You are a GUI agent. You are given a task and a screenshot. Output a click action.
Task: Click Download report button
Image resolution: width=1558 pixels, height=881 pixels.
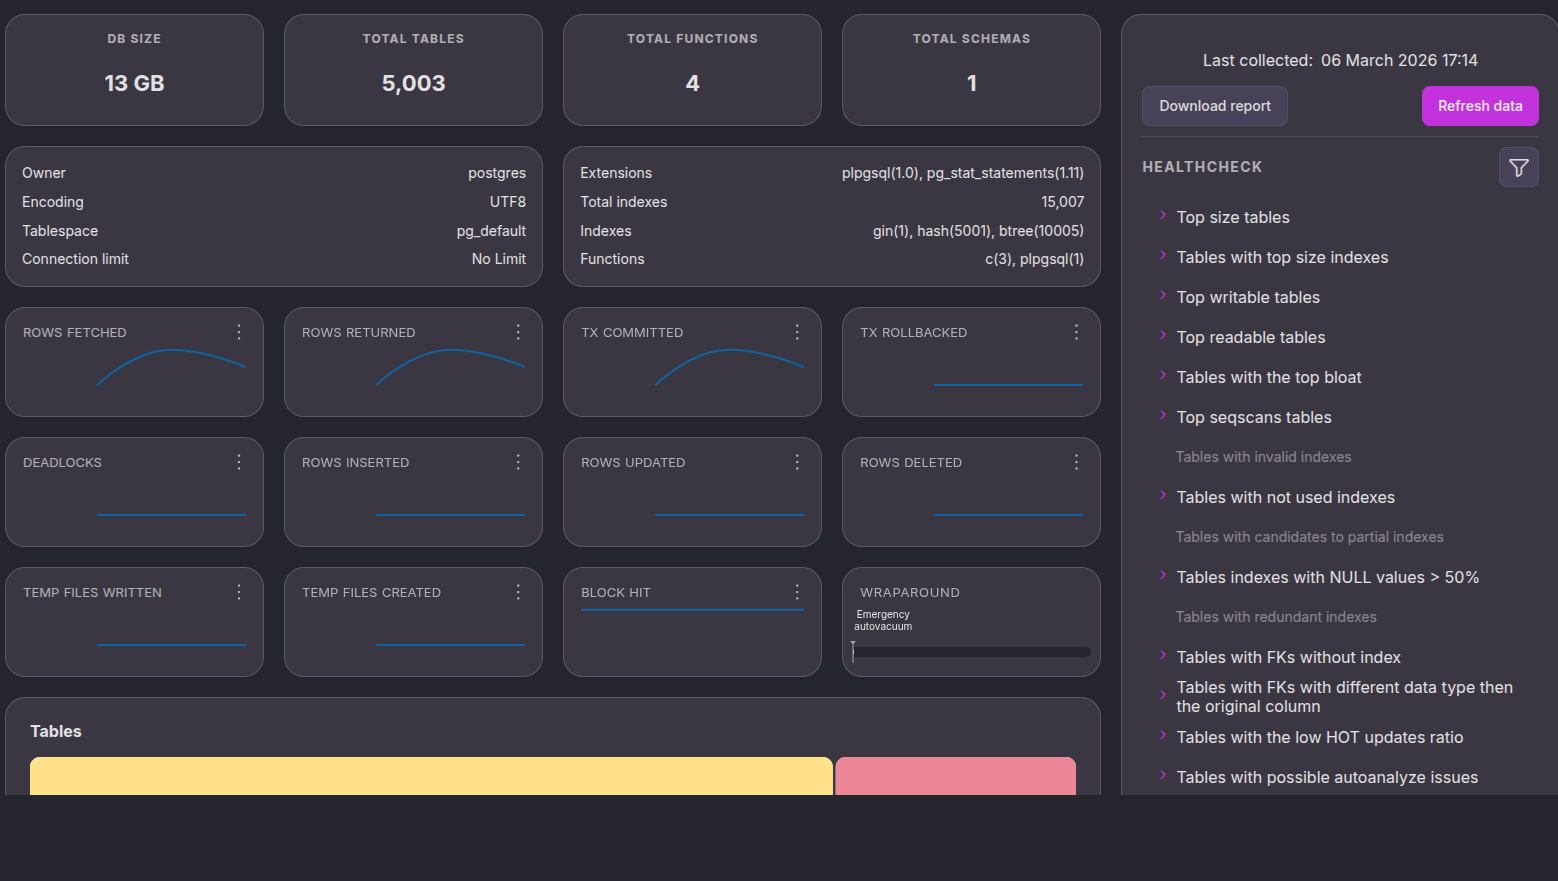click(x=1214, y=106)
